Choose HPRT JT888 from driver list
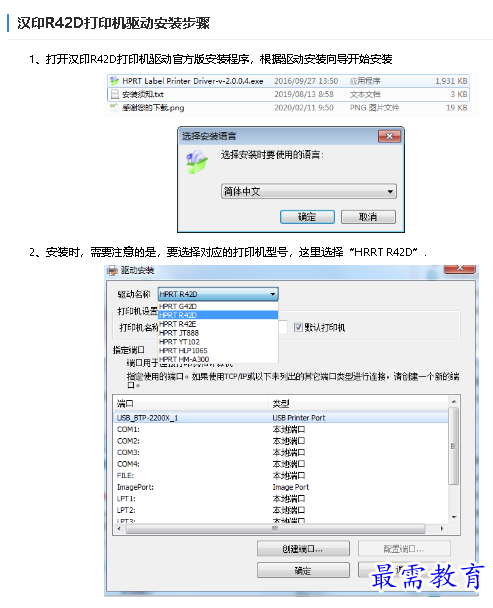The image size is (493, 608). coord(218,333)
